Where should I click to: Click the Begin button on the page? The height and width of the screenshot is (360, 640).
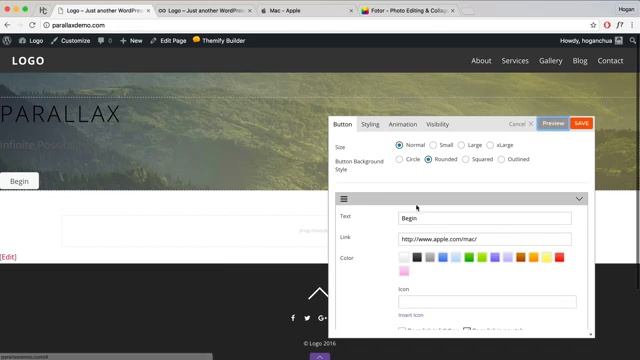coord(19,181)
